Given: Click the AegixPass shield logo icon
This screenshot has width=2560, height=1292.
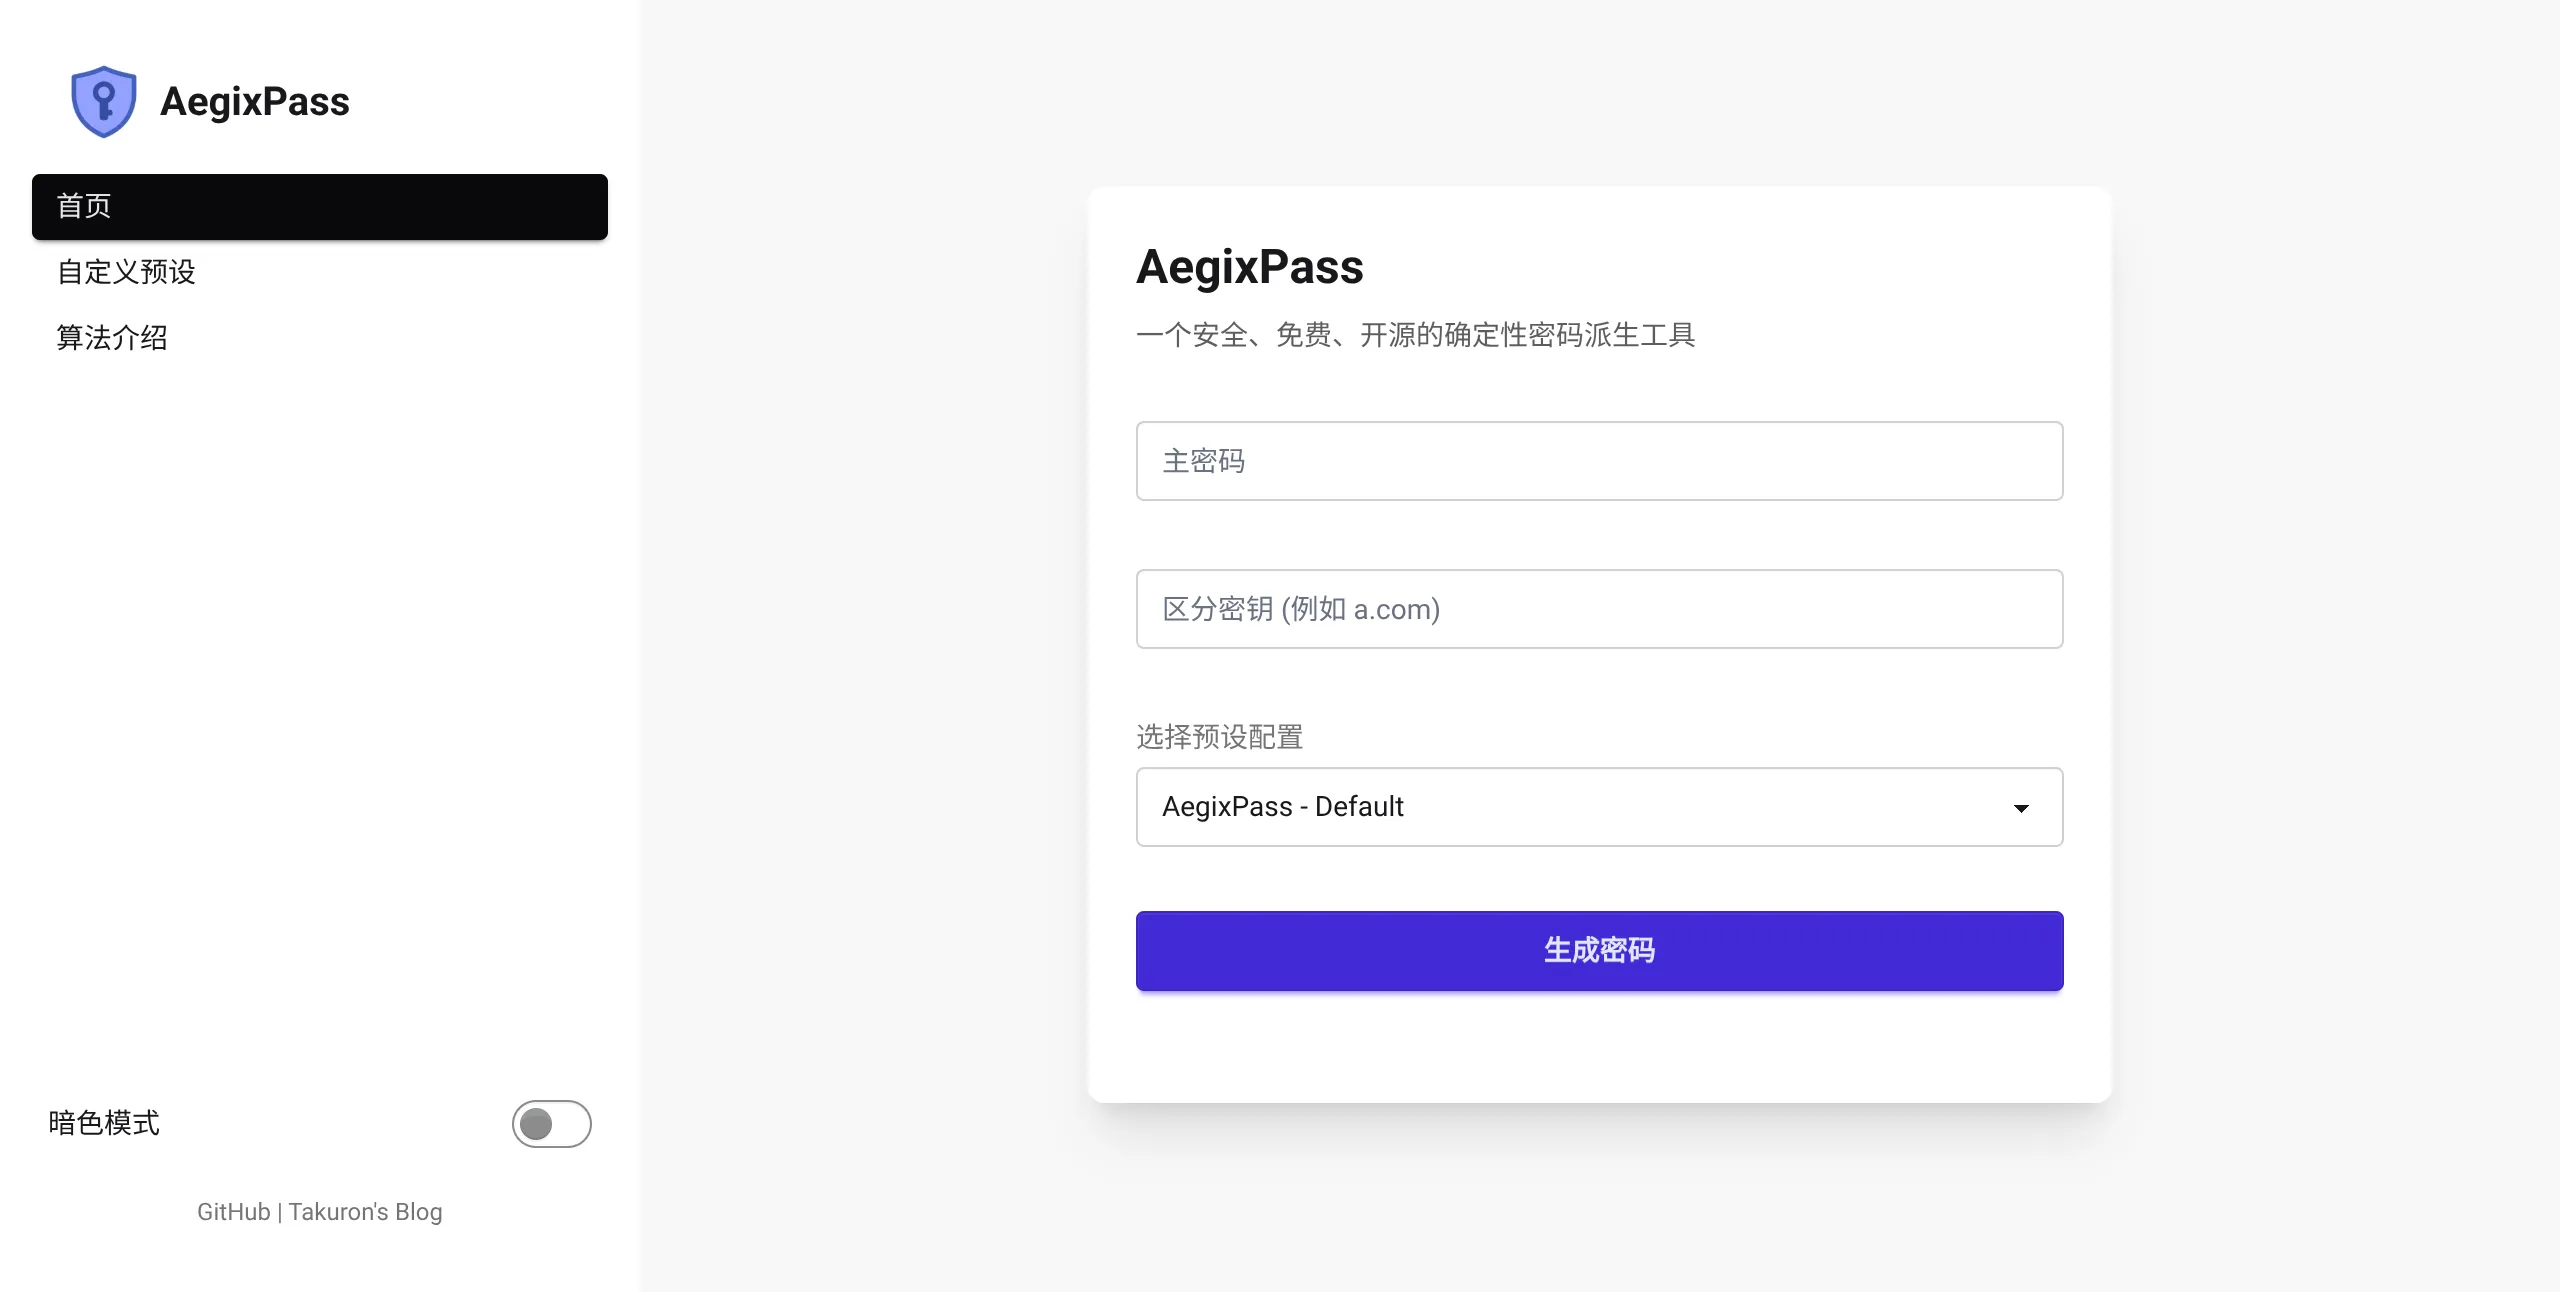Looking at the screenshot, I should pyautogui.click(x=103, y=101).
